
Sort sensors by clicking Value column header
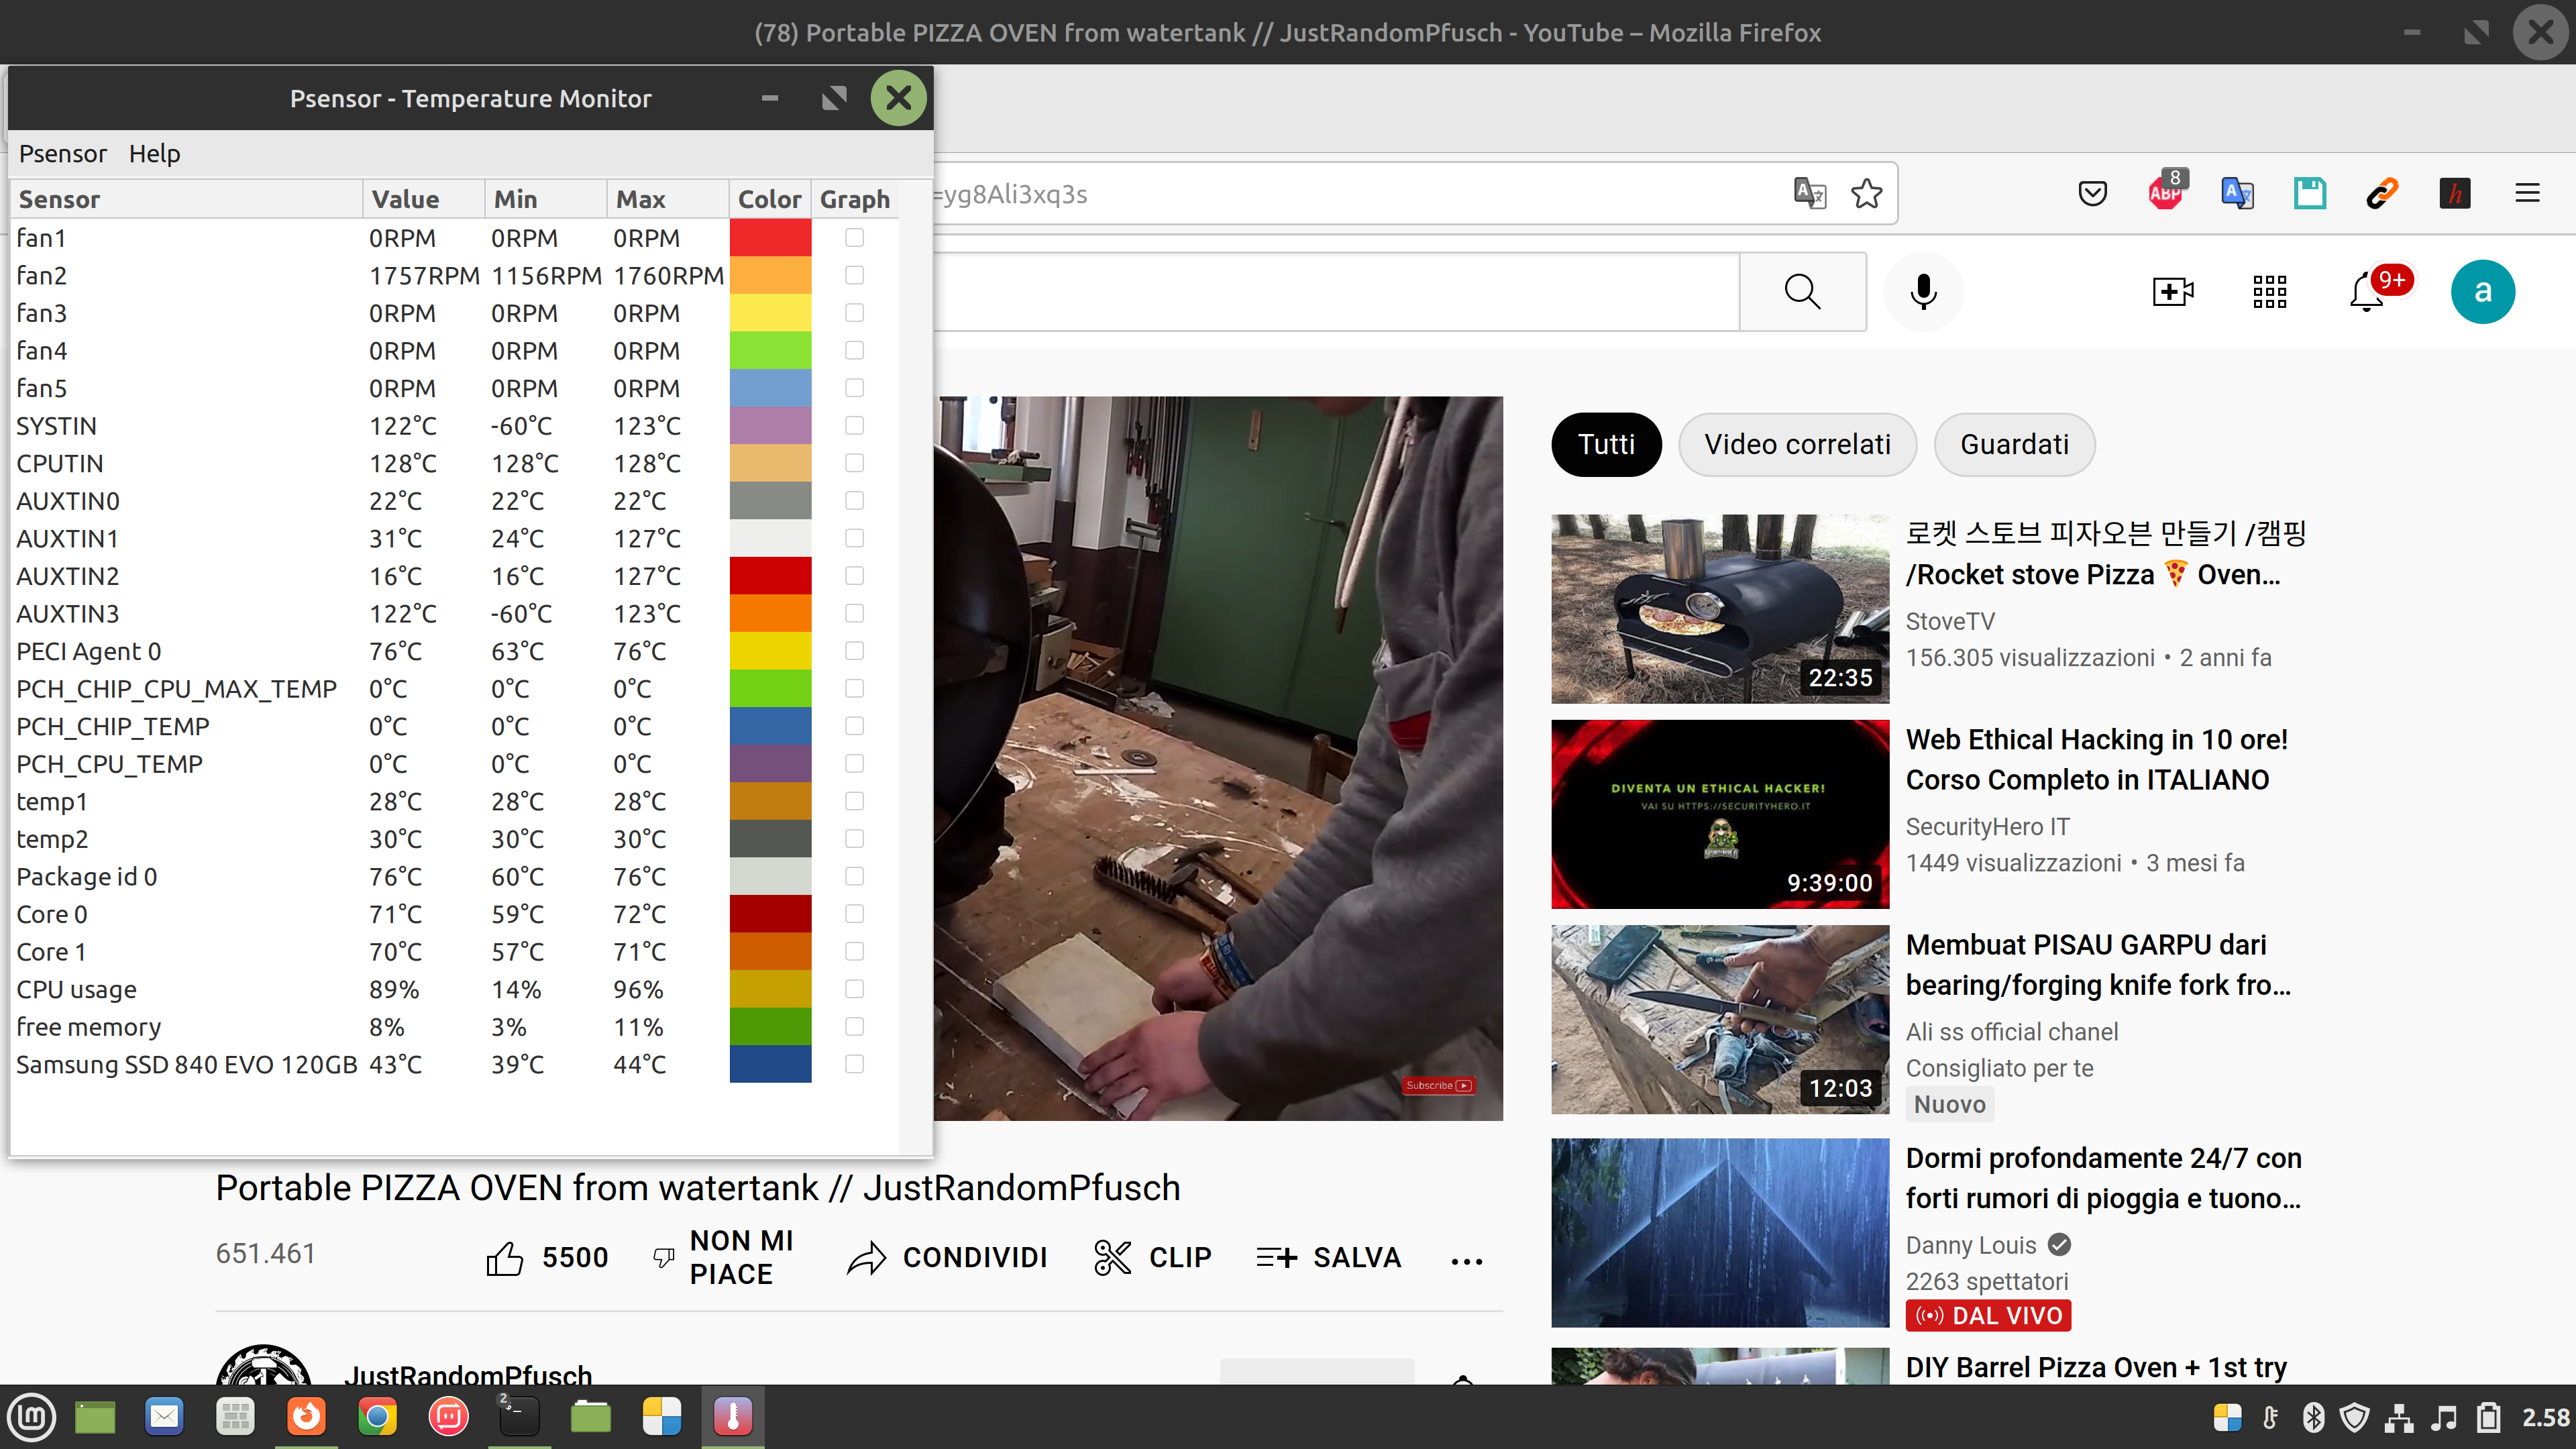click(405, 199)
